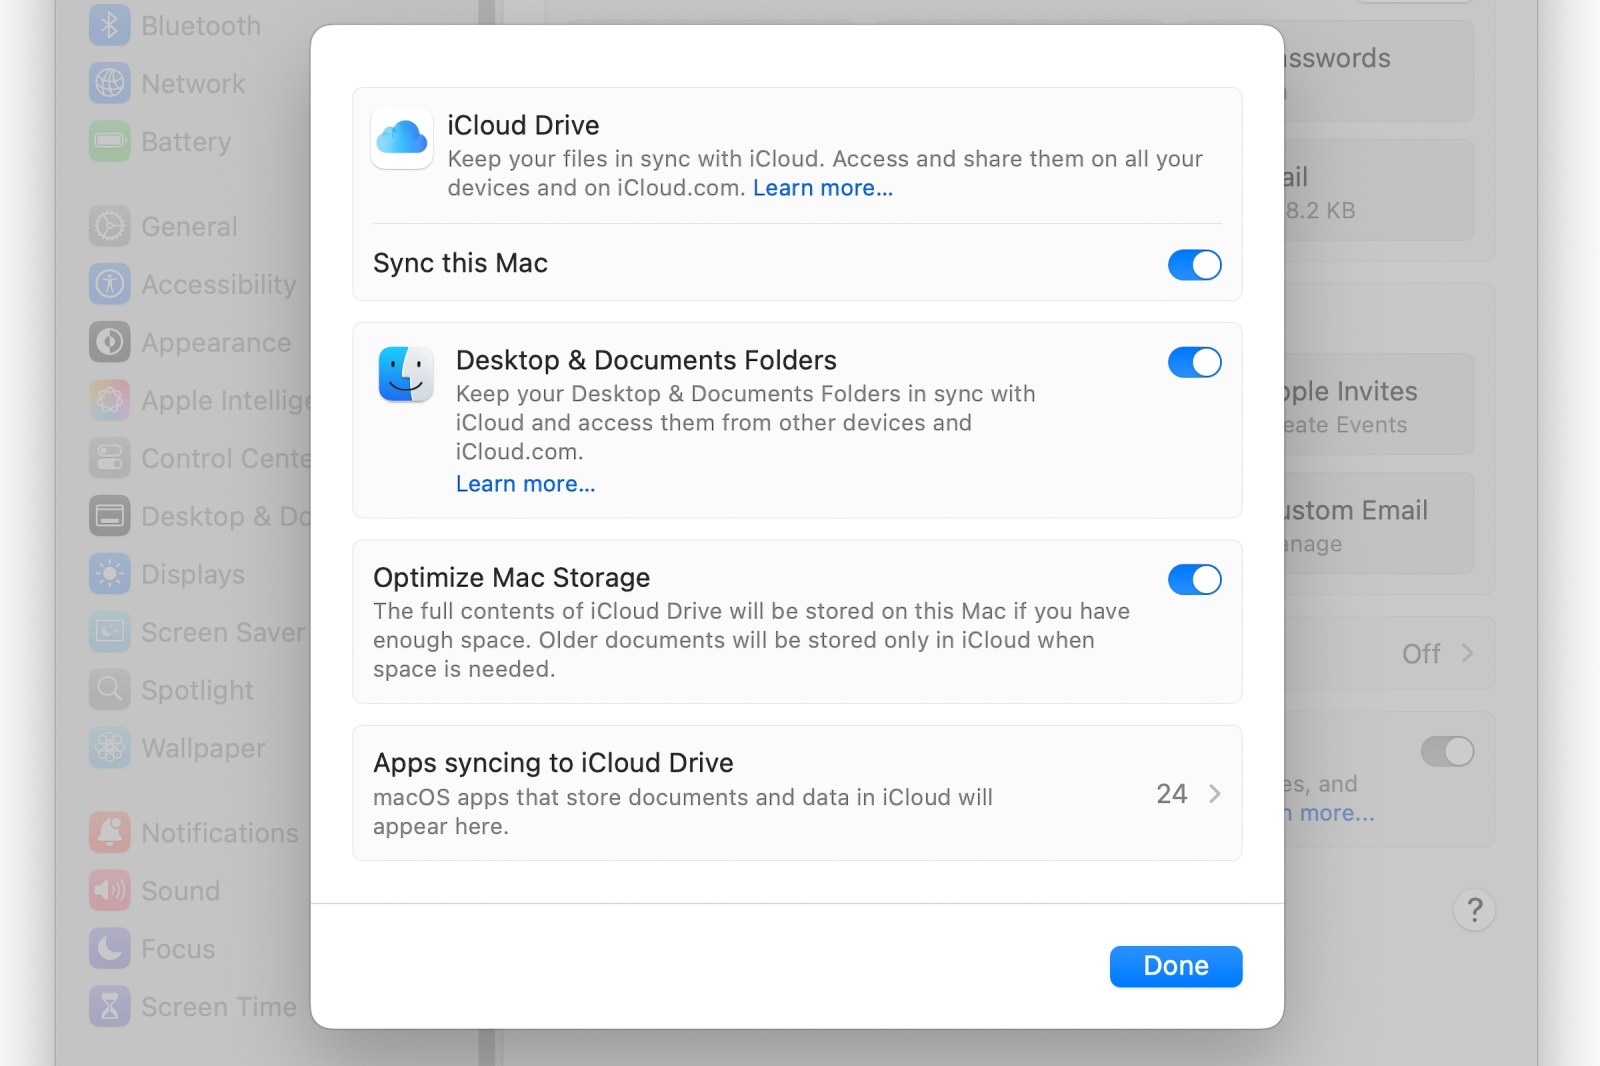Select the Apple Intelligence icon in the sidebar
Viewport: 1600px width, 1066px height.
[110, 401]
